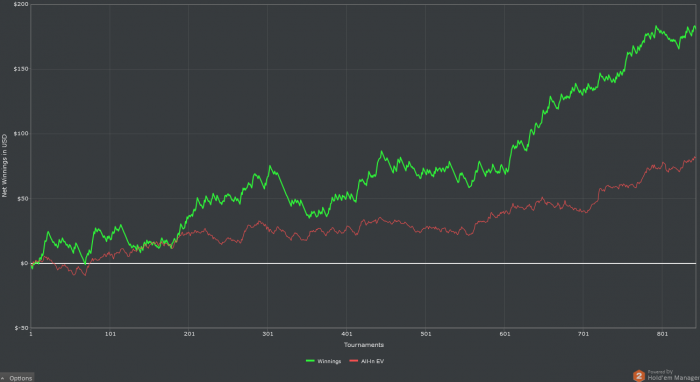Click the $150 y-axis label
The width and height of the screenshot is (700, 382).
pos(21,69)
